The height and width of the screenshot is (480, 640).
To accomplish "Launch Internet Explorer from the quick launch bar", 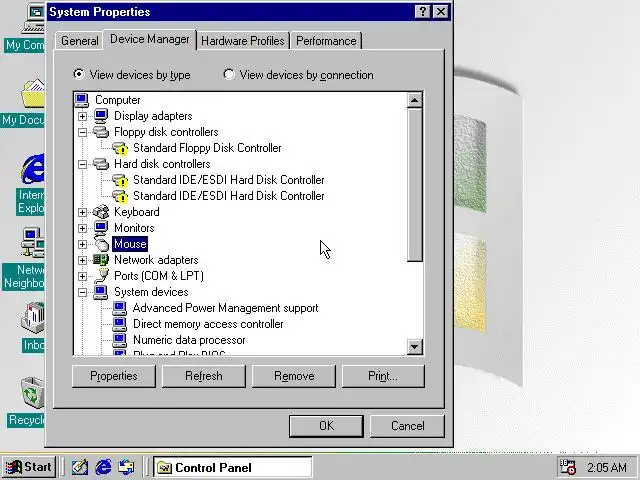I will click(103, 467).
